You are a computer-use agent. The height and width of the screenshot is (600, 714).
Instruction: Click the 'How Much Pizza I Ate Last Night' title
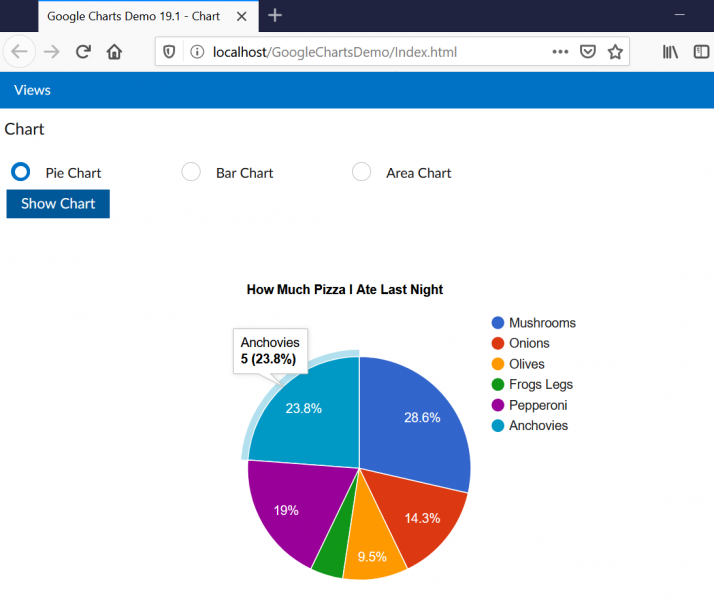tap(345, 290)
